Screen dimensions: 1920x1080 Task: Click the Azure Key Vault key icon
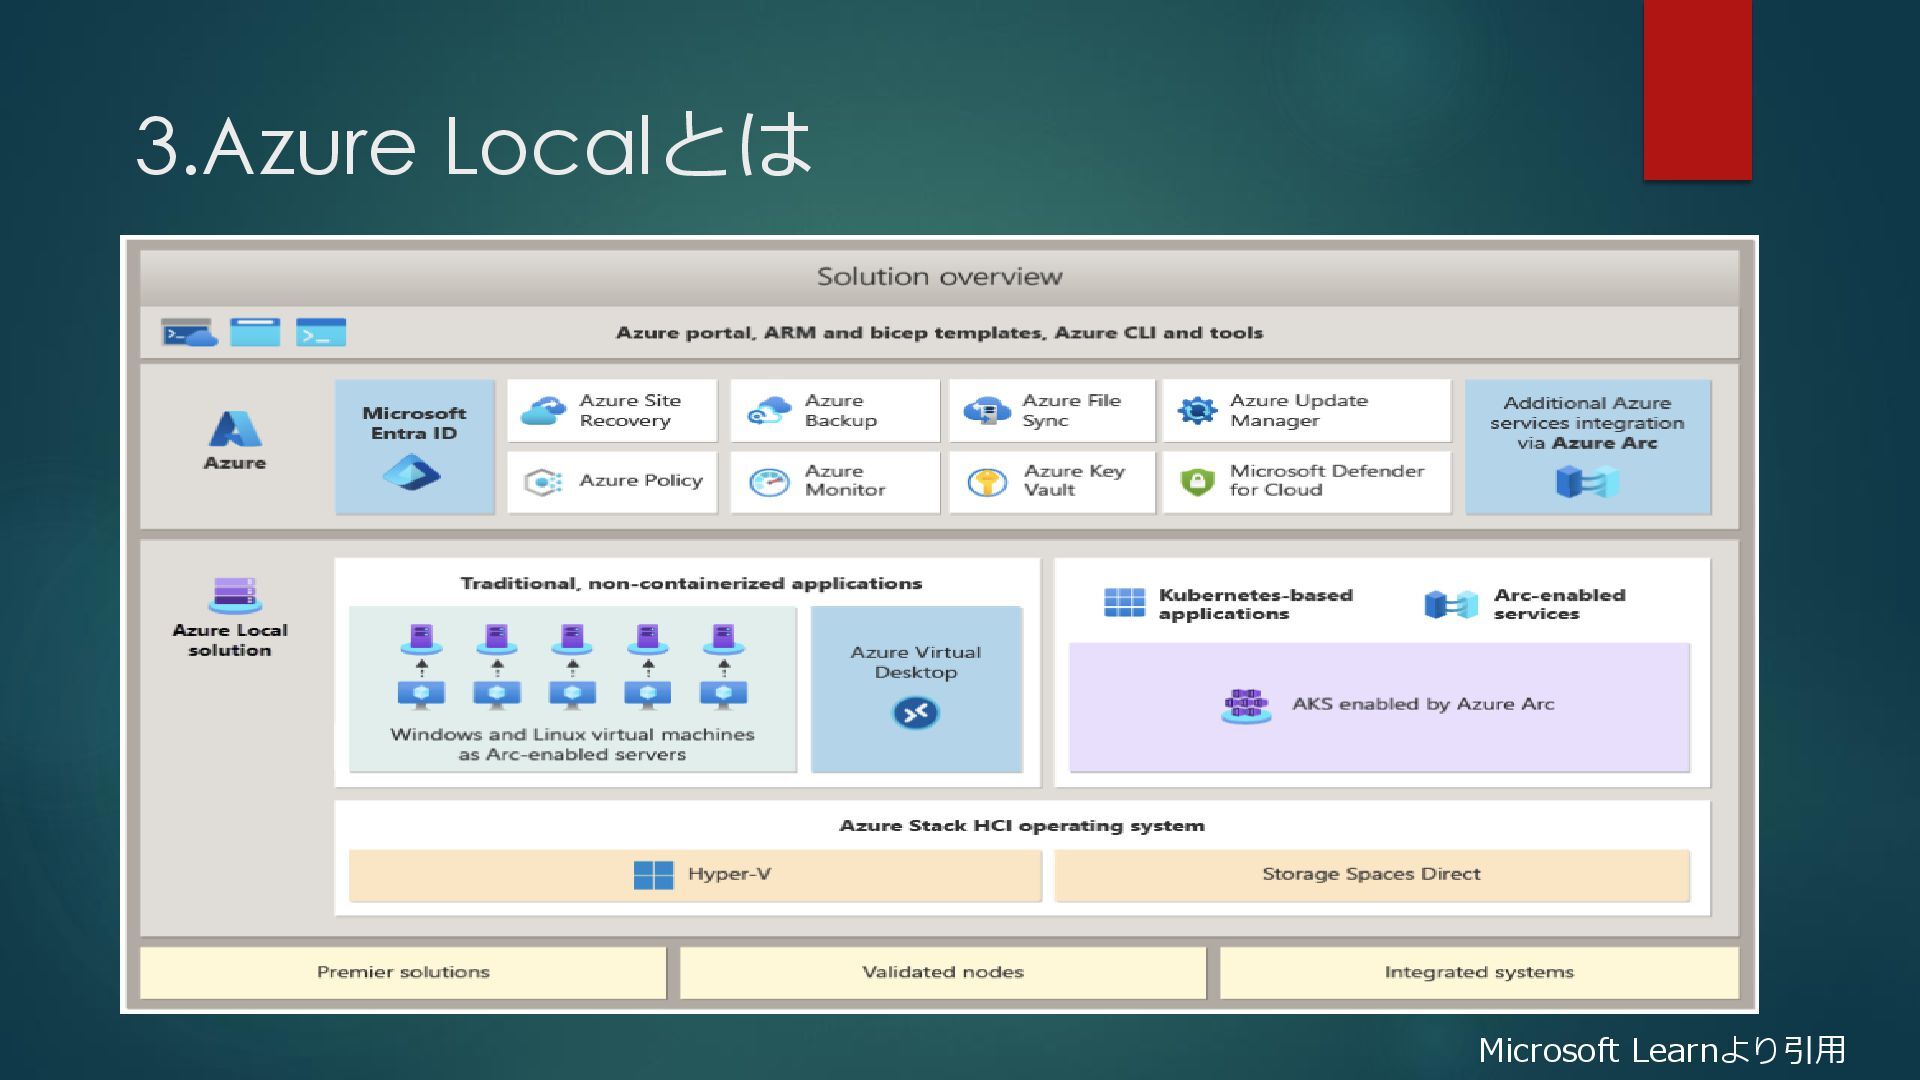point(986,482)
